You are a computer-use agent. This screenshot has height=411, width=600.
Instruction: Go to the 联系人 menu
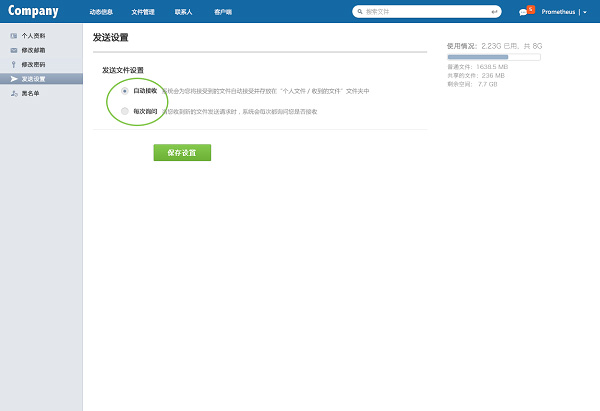pyautogui.click(x=184, y=12)
